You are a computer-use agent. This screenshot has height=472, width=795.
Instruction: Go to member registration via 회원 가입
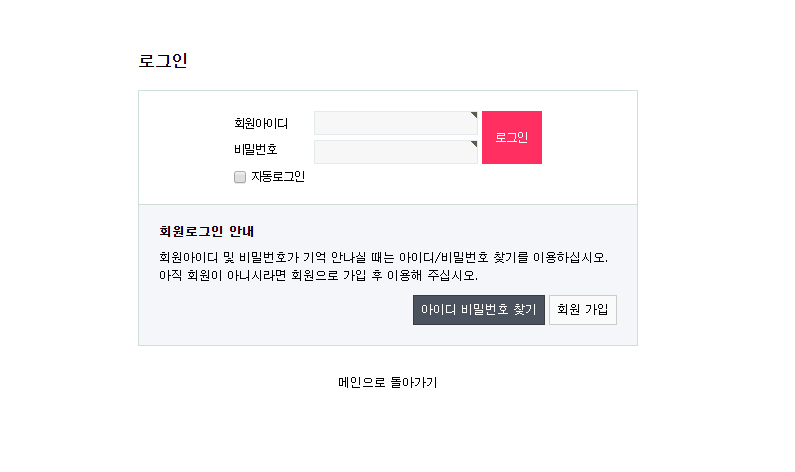pyautogui.click(x=583, y=310)
